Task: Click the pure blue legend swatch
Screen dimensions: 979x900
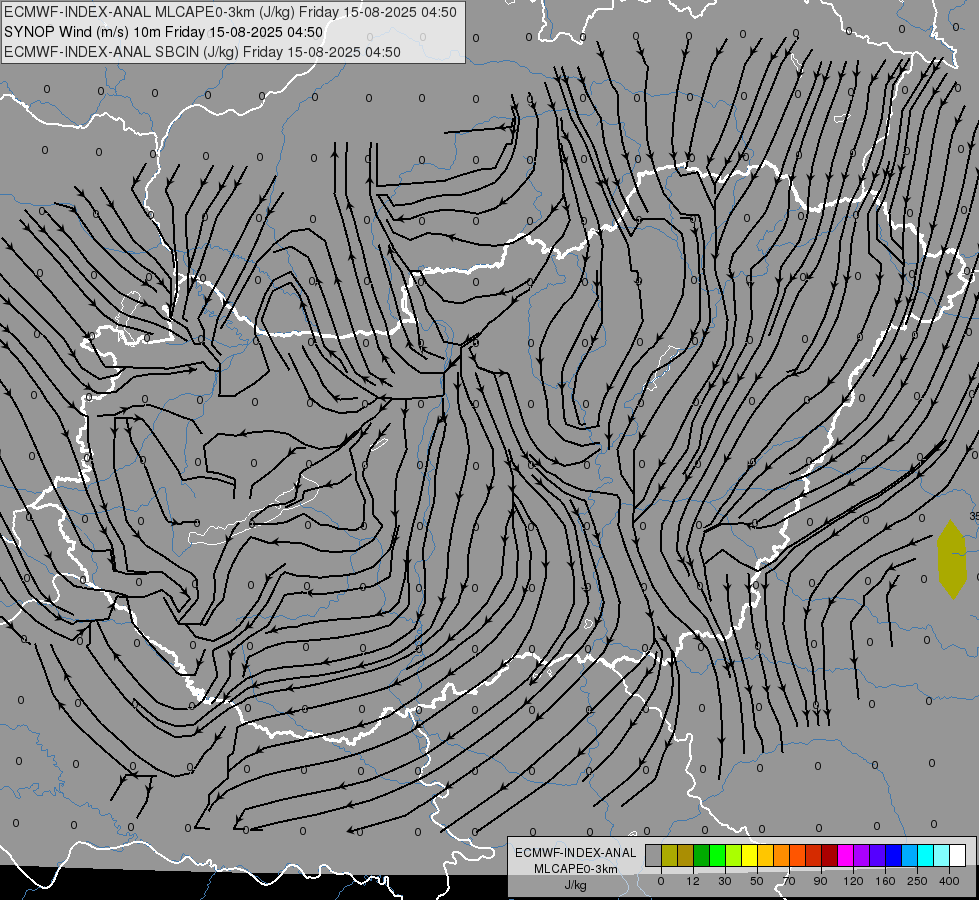Action: pyautogui.click(x=894, y=855)
